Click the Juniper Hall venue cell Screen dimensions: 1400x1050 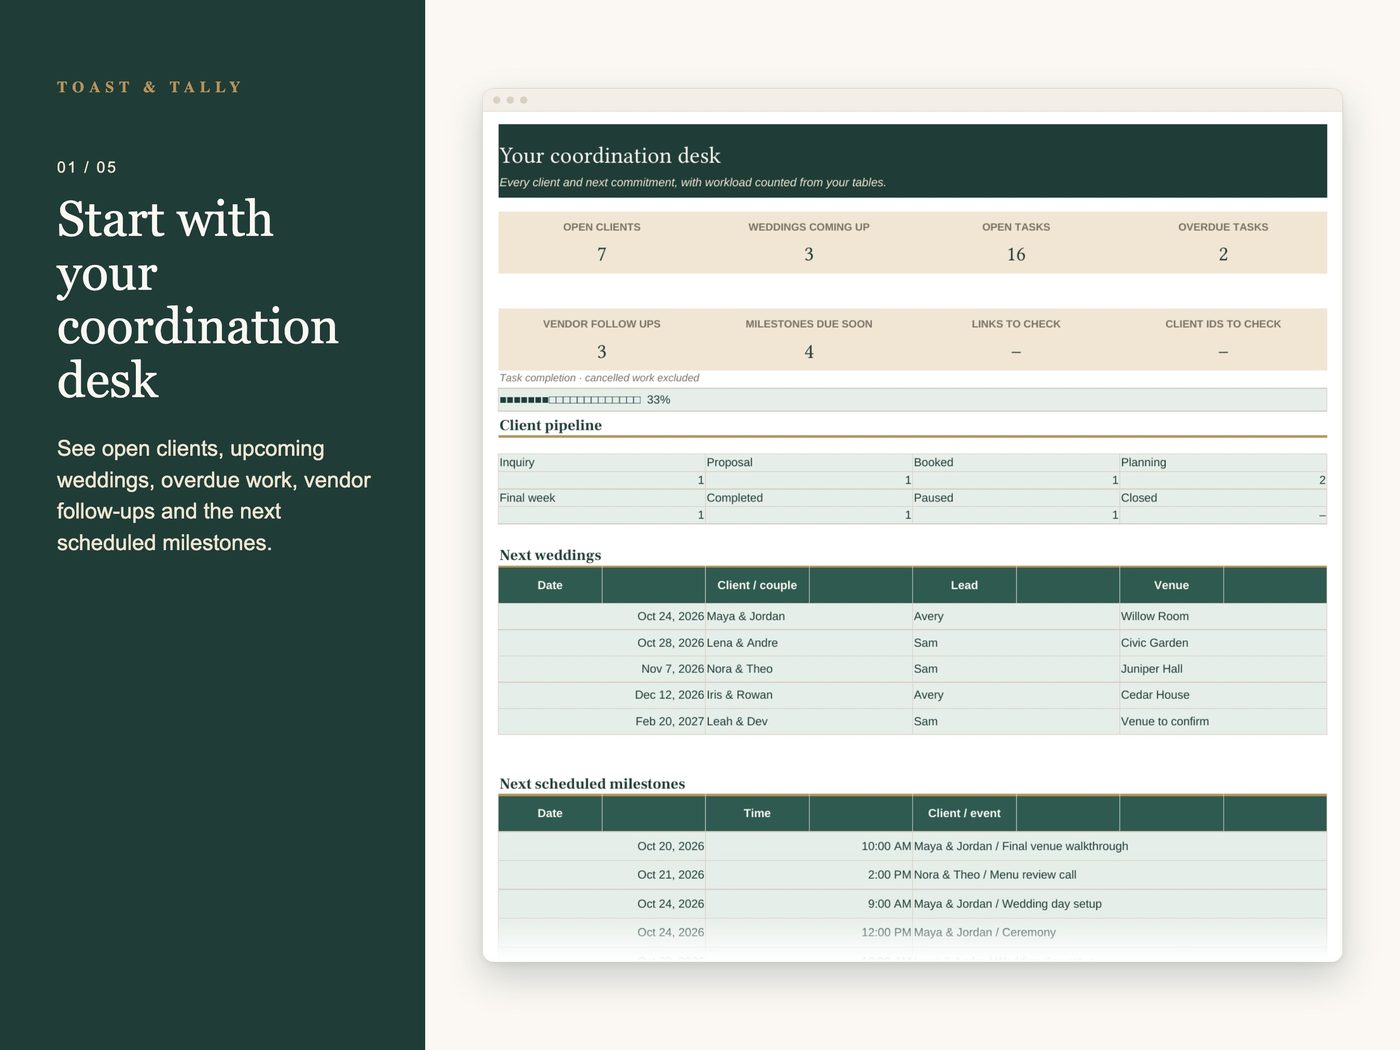1223,669
